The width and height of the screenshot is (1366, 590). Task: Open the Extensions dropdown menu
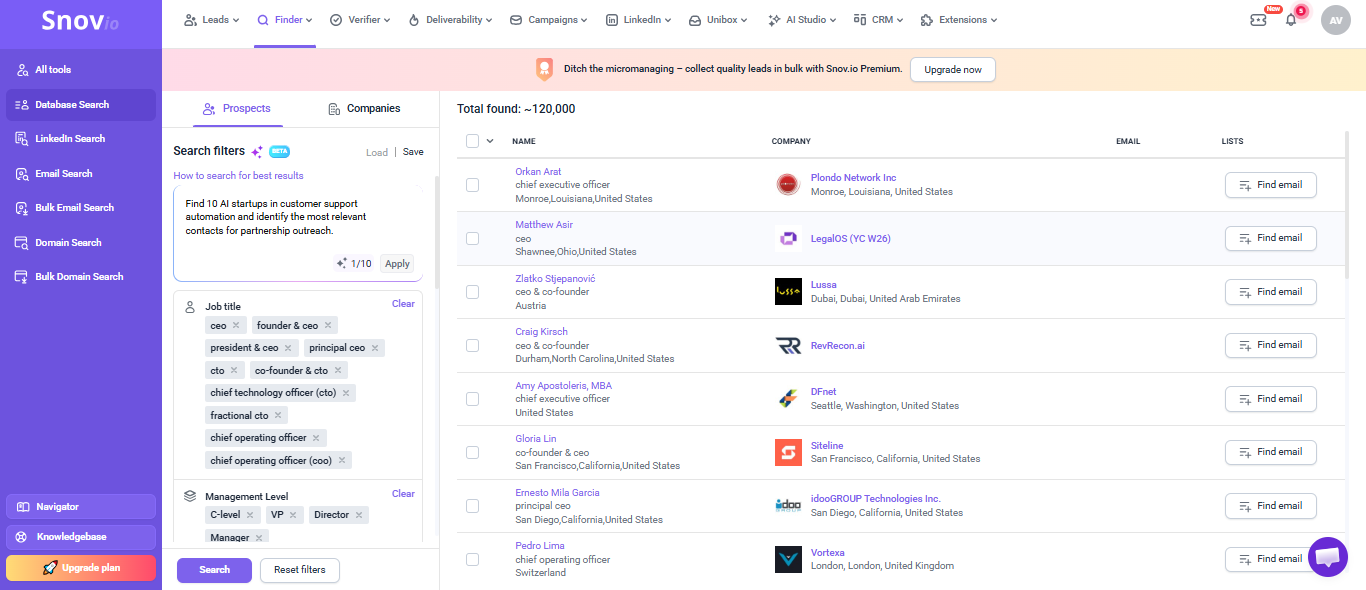click(958, 20)
